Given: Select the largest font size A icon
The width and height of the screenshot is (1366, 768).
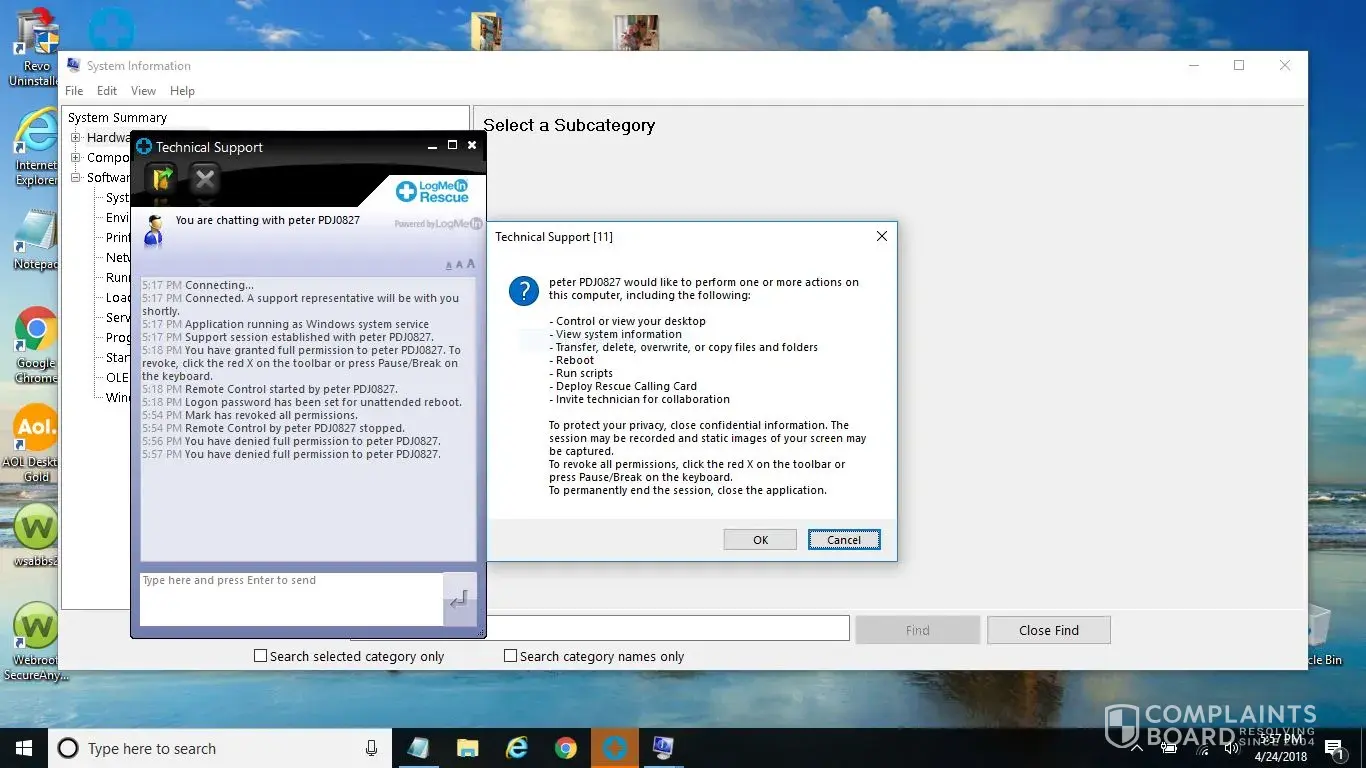Looking at the screenshot, I should pos(471,264).
